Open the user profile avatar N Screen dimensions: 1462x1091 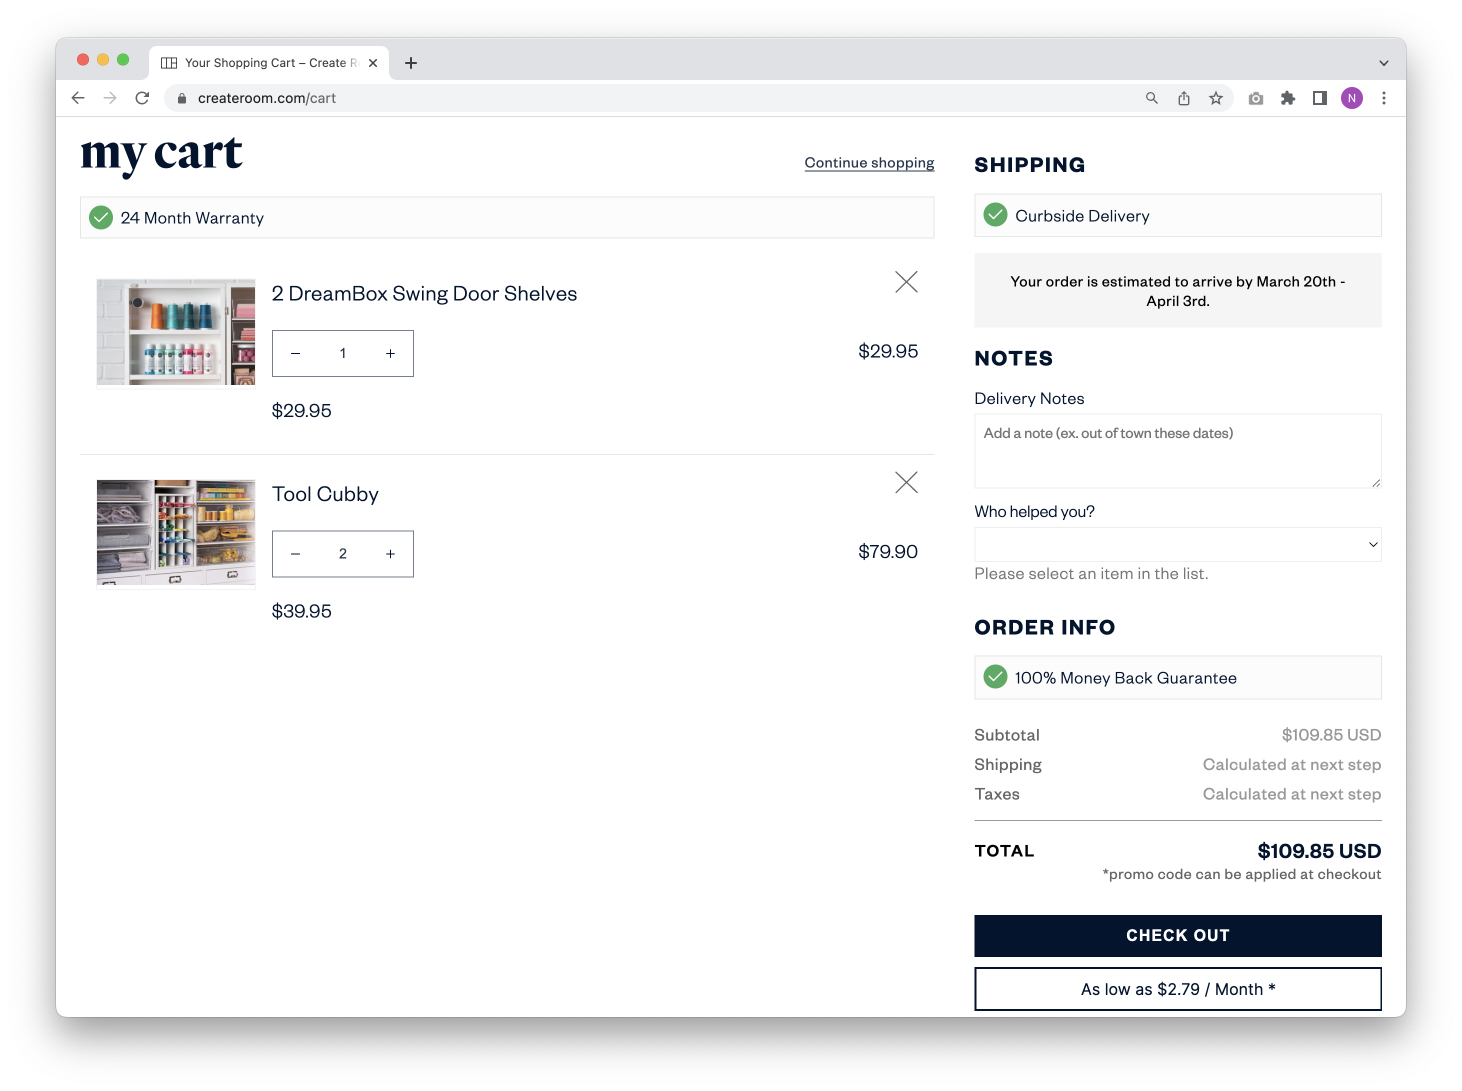1352,98
